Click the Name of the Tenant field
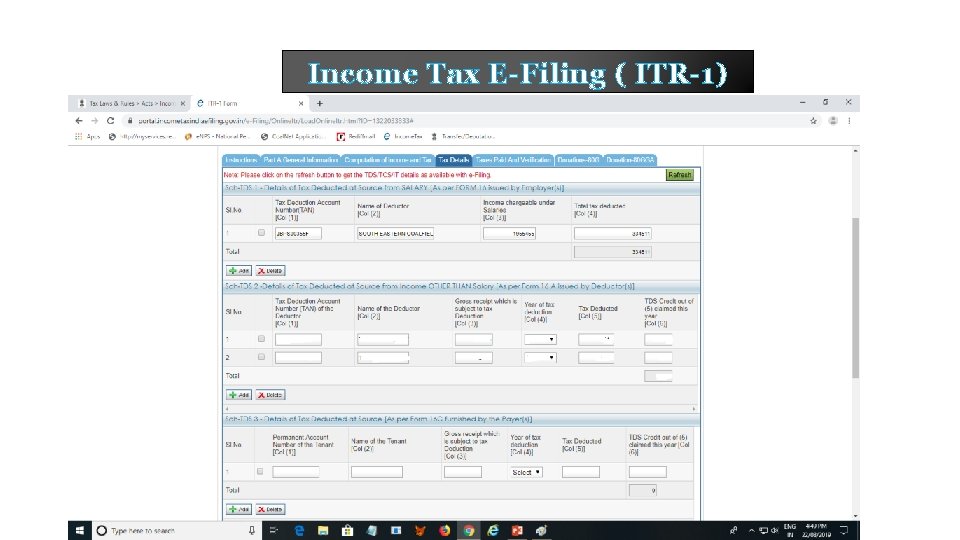 [377, 472]
